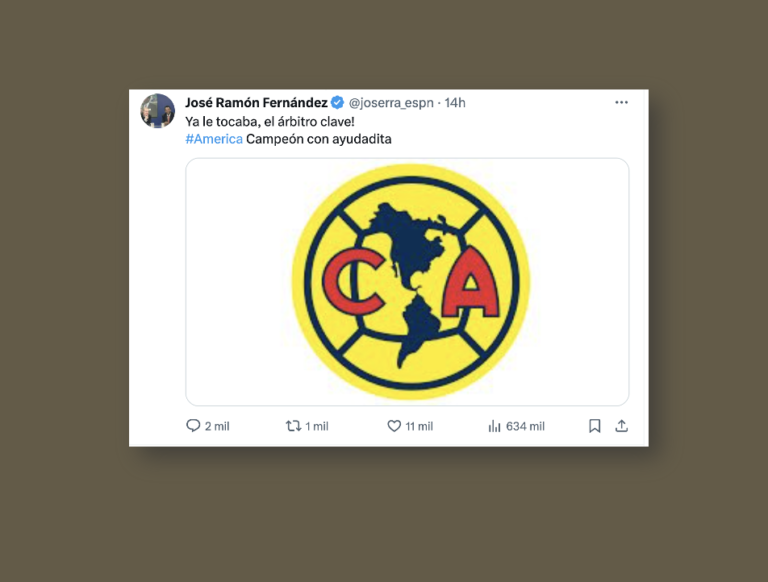Like the tweet with the heart icon
Screen dimensions: 768x582
click(x=394, y=426)
